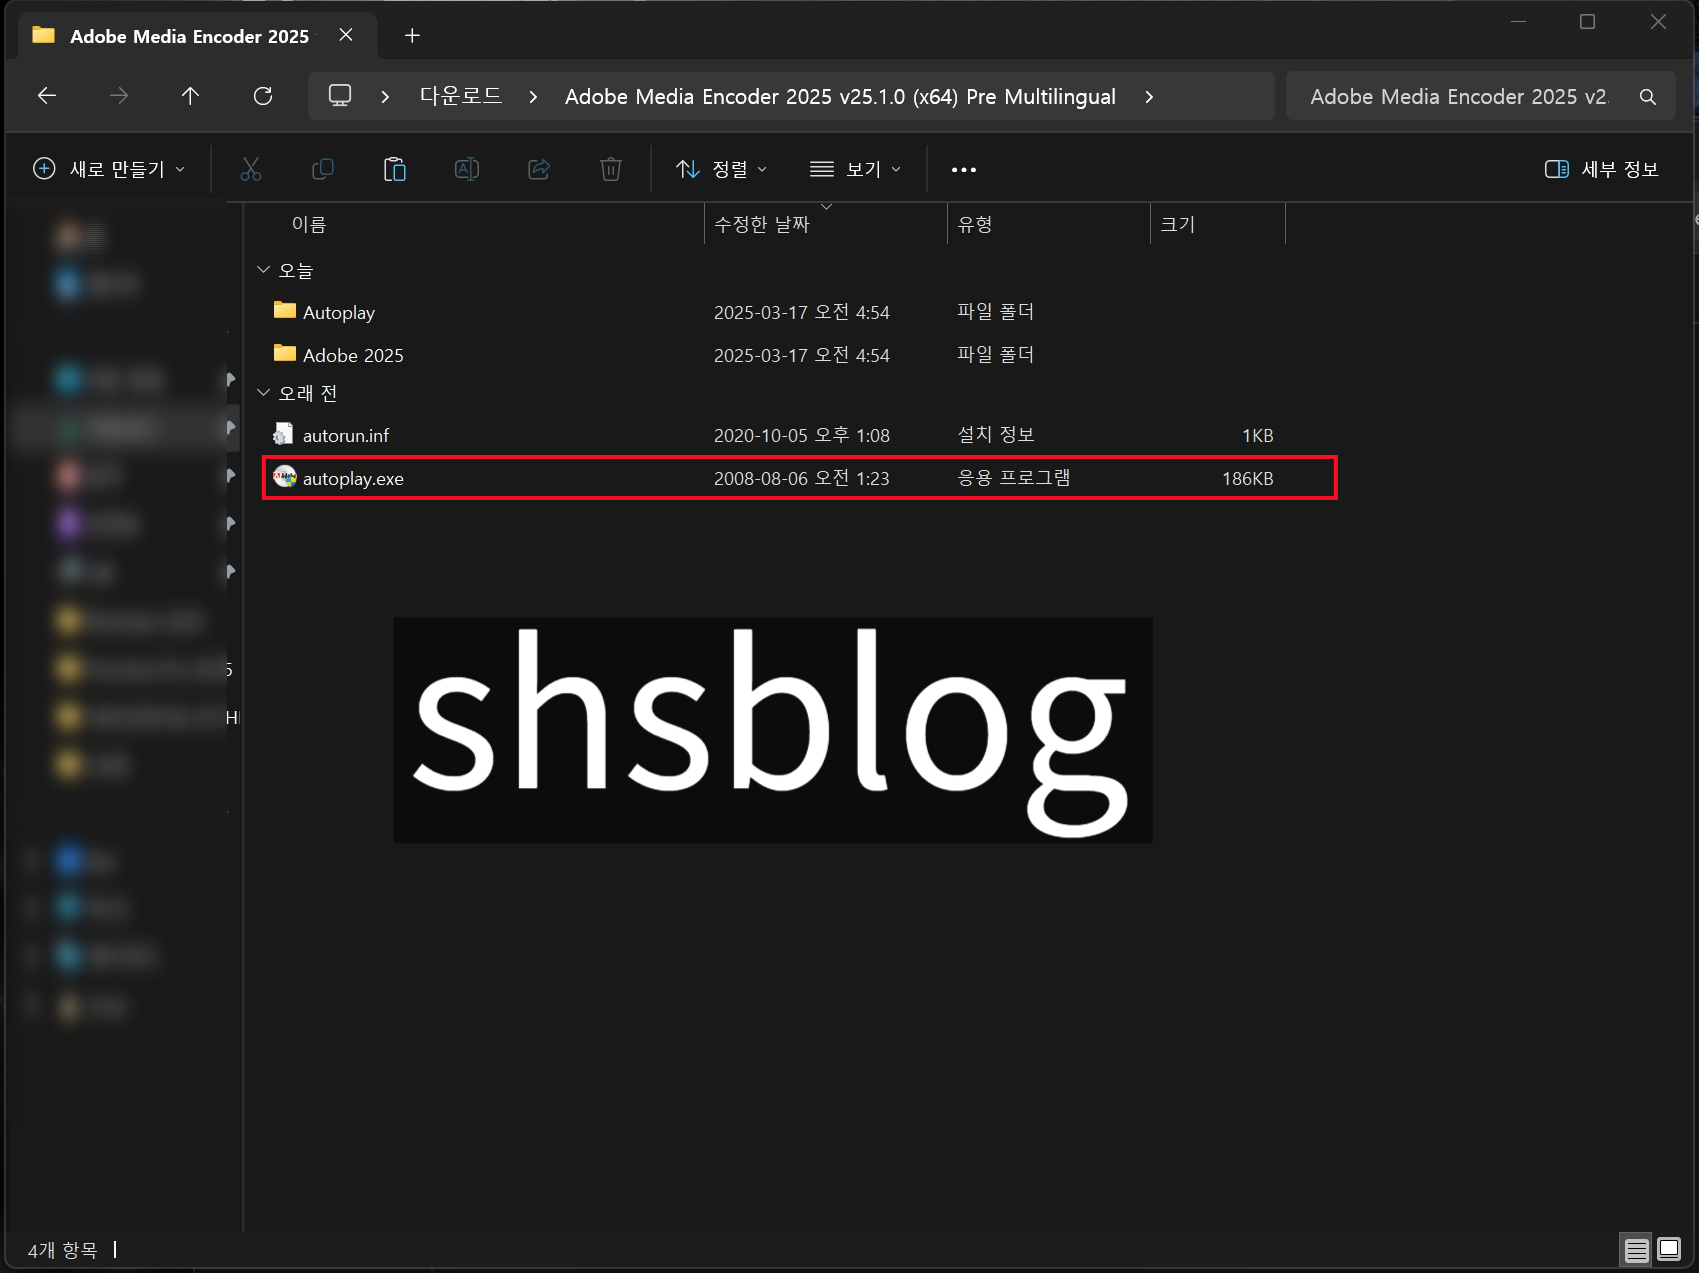Open the 보기 view dropdown
Viewport: 1699px width, 1273px height.
856,169
